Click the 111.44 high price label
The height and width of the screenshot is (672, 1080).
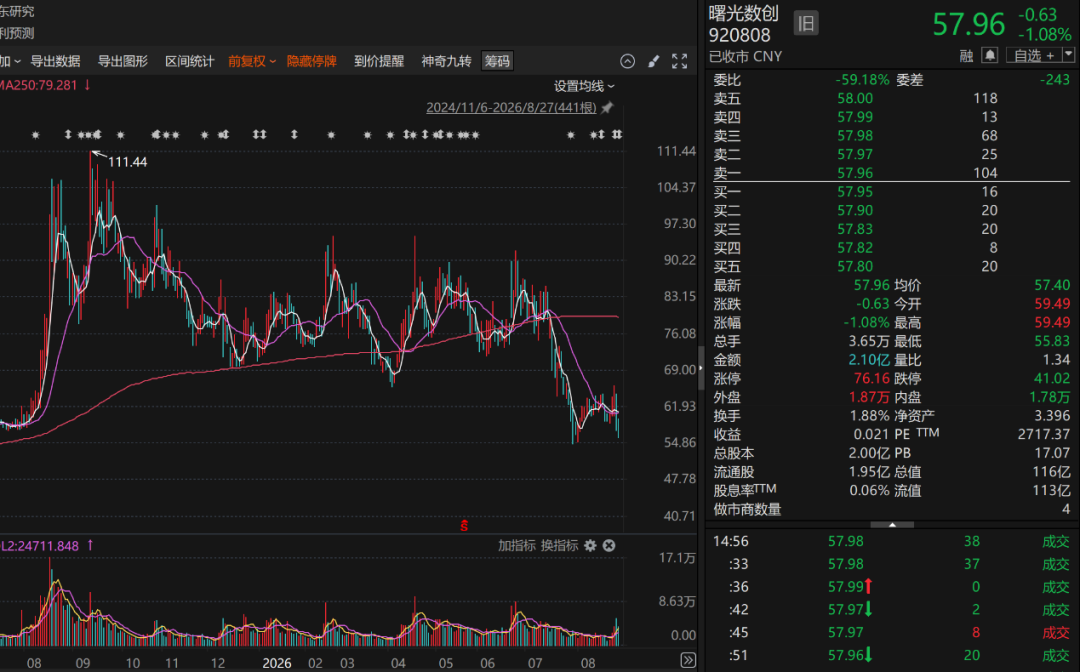coord(127,162)
